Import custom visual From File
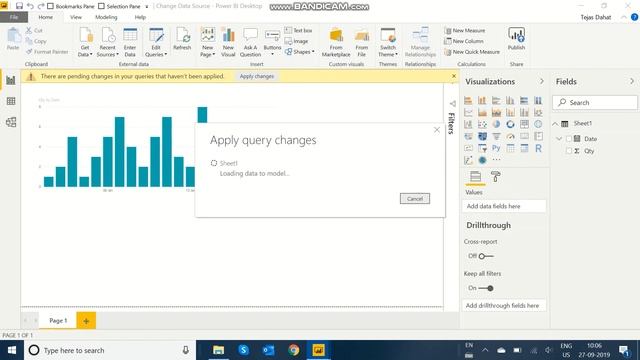Image resolution: width=640 pixels, height=360 pixels. point(362,42)
